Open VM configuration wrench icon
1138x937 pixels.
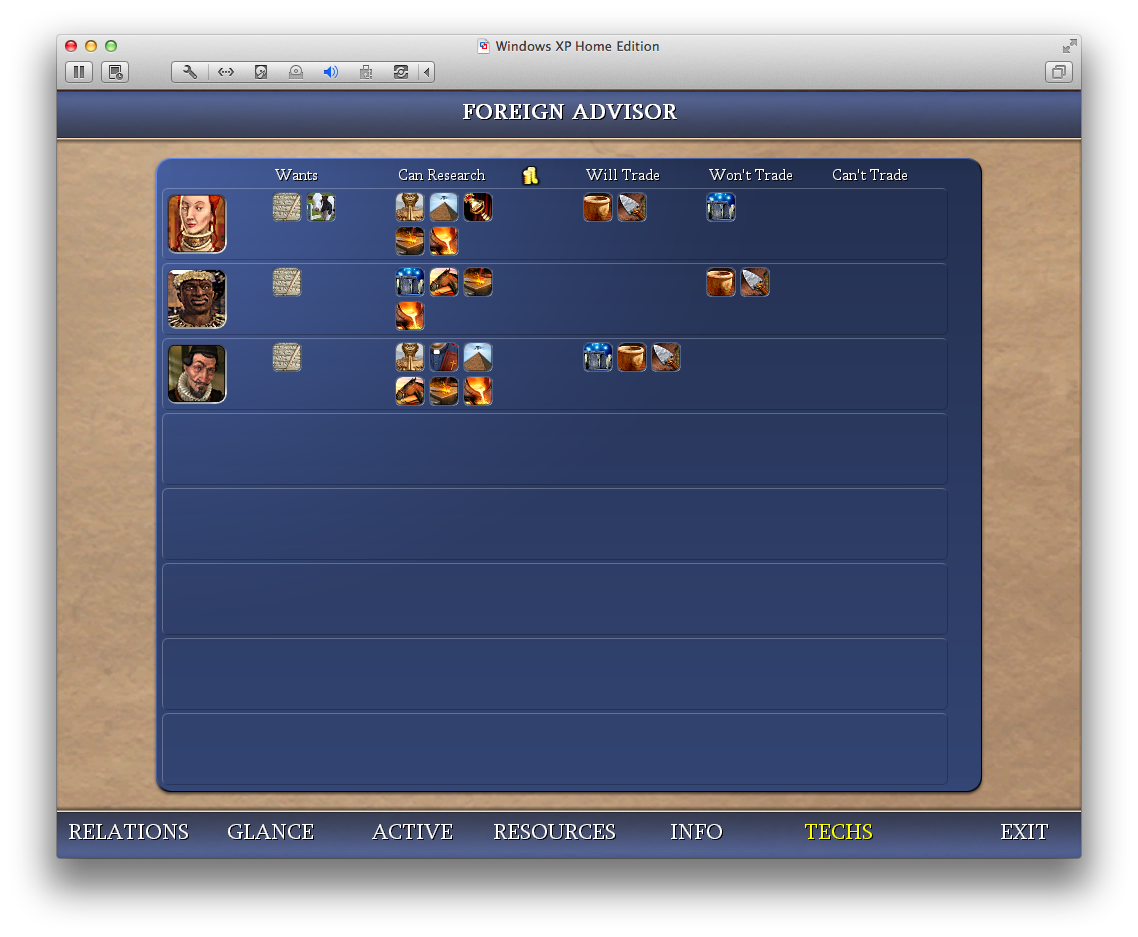[190, 72]
